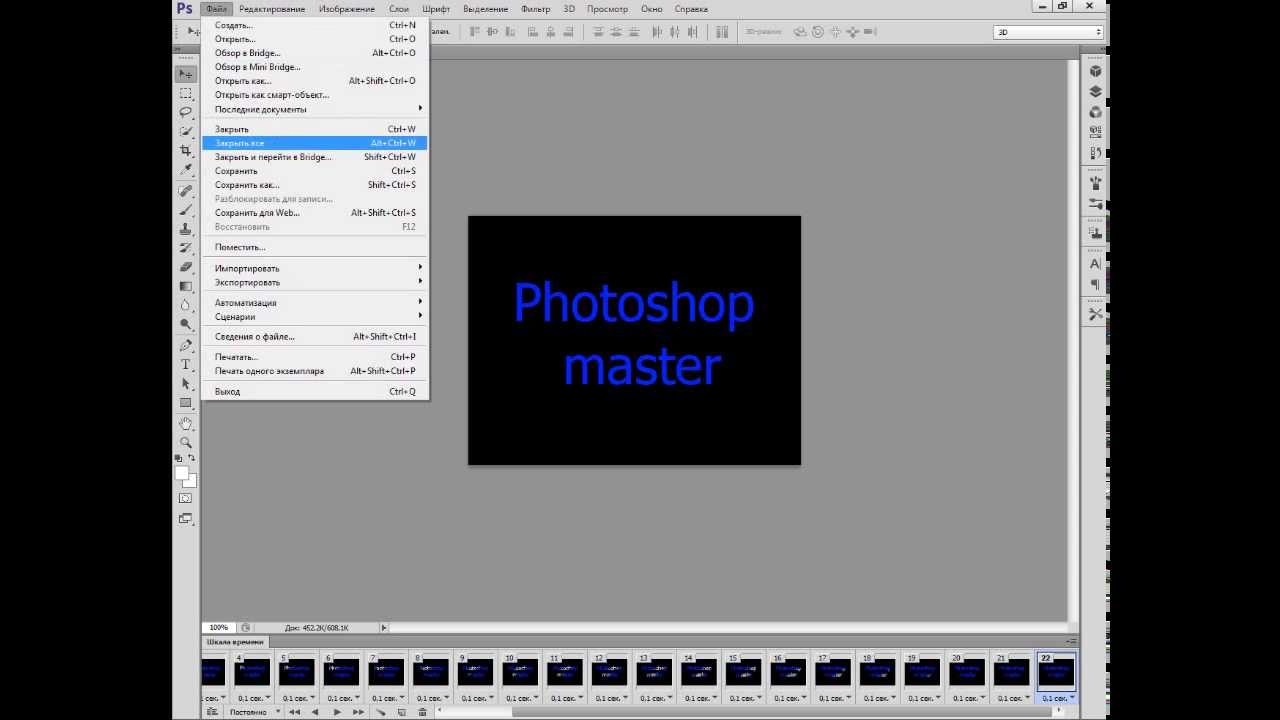Select the Quick Selection tool

coord(186,131)
